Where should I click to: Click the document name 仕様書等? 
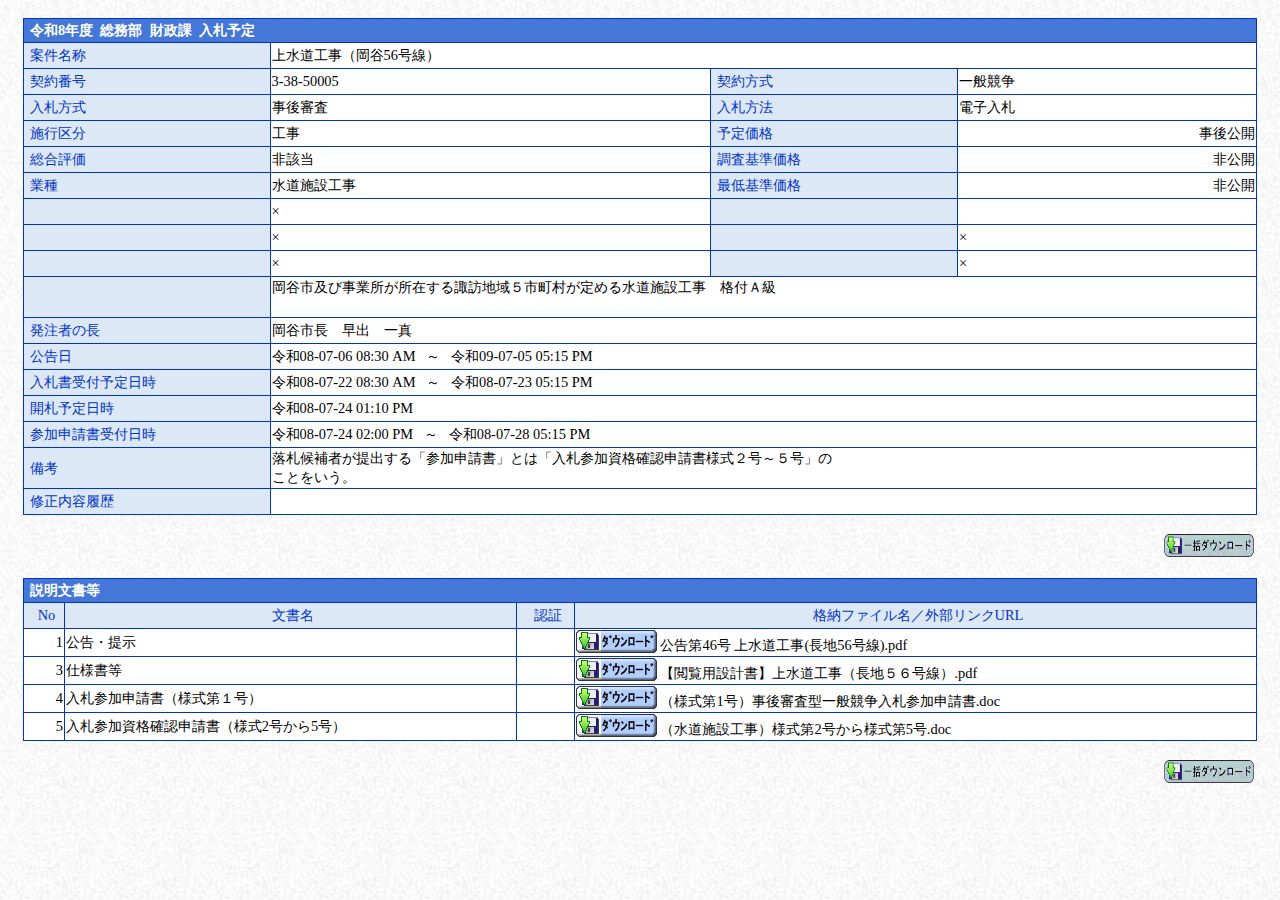coord(94,671)
